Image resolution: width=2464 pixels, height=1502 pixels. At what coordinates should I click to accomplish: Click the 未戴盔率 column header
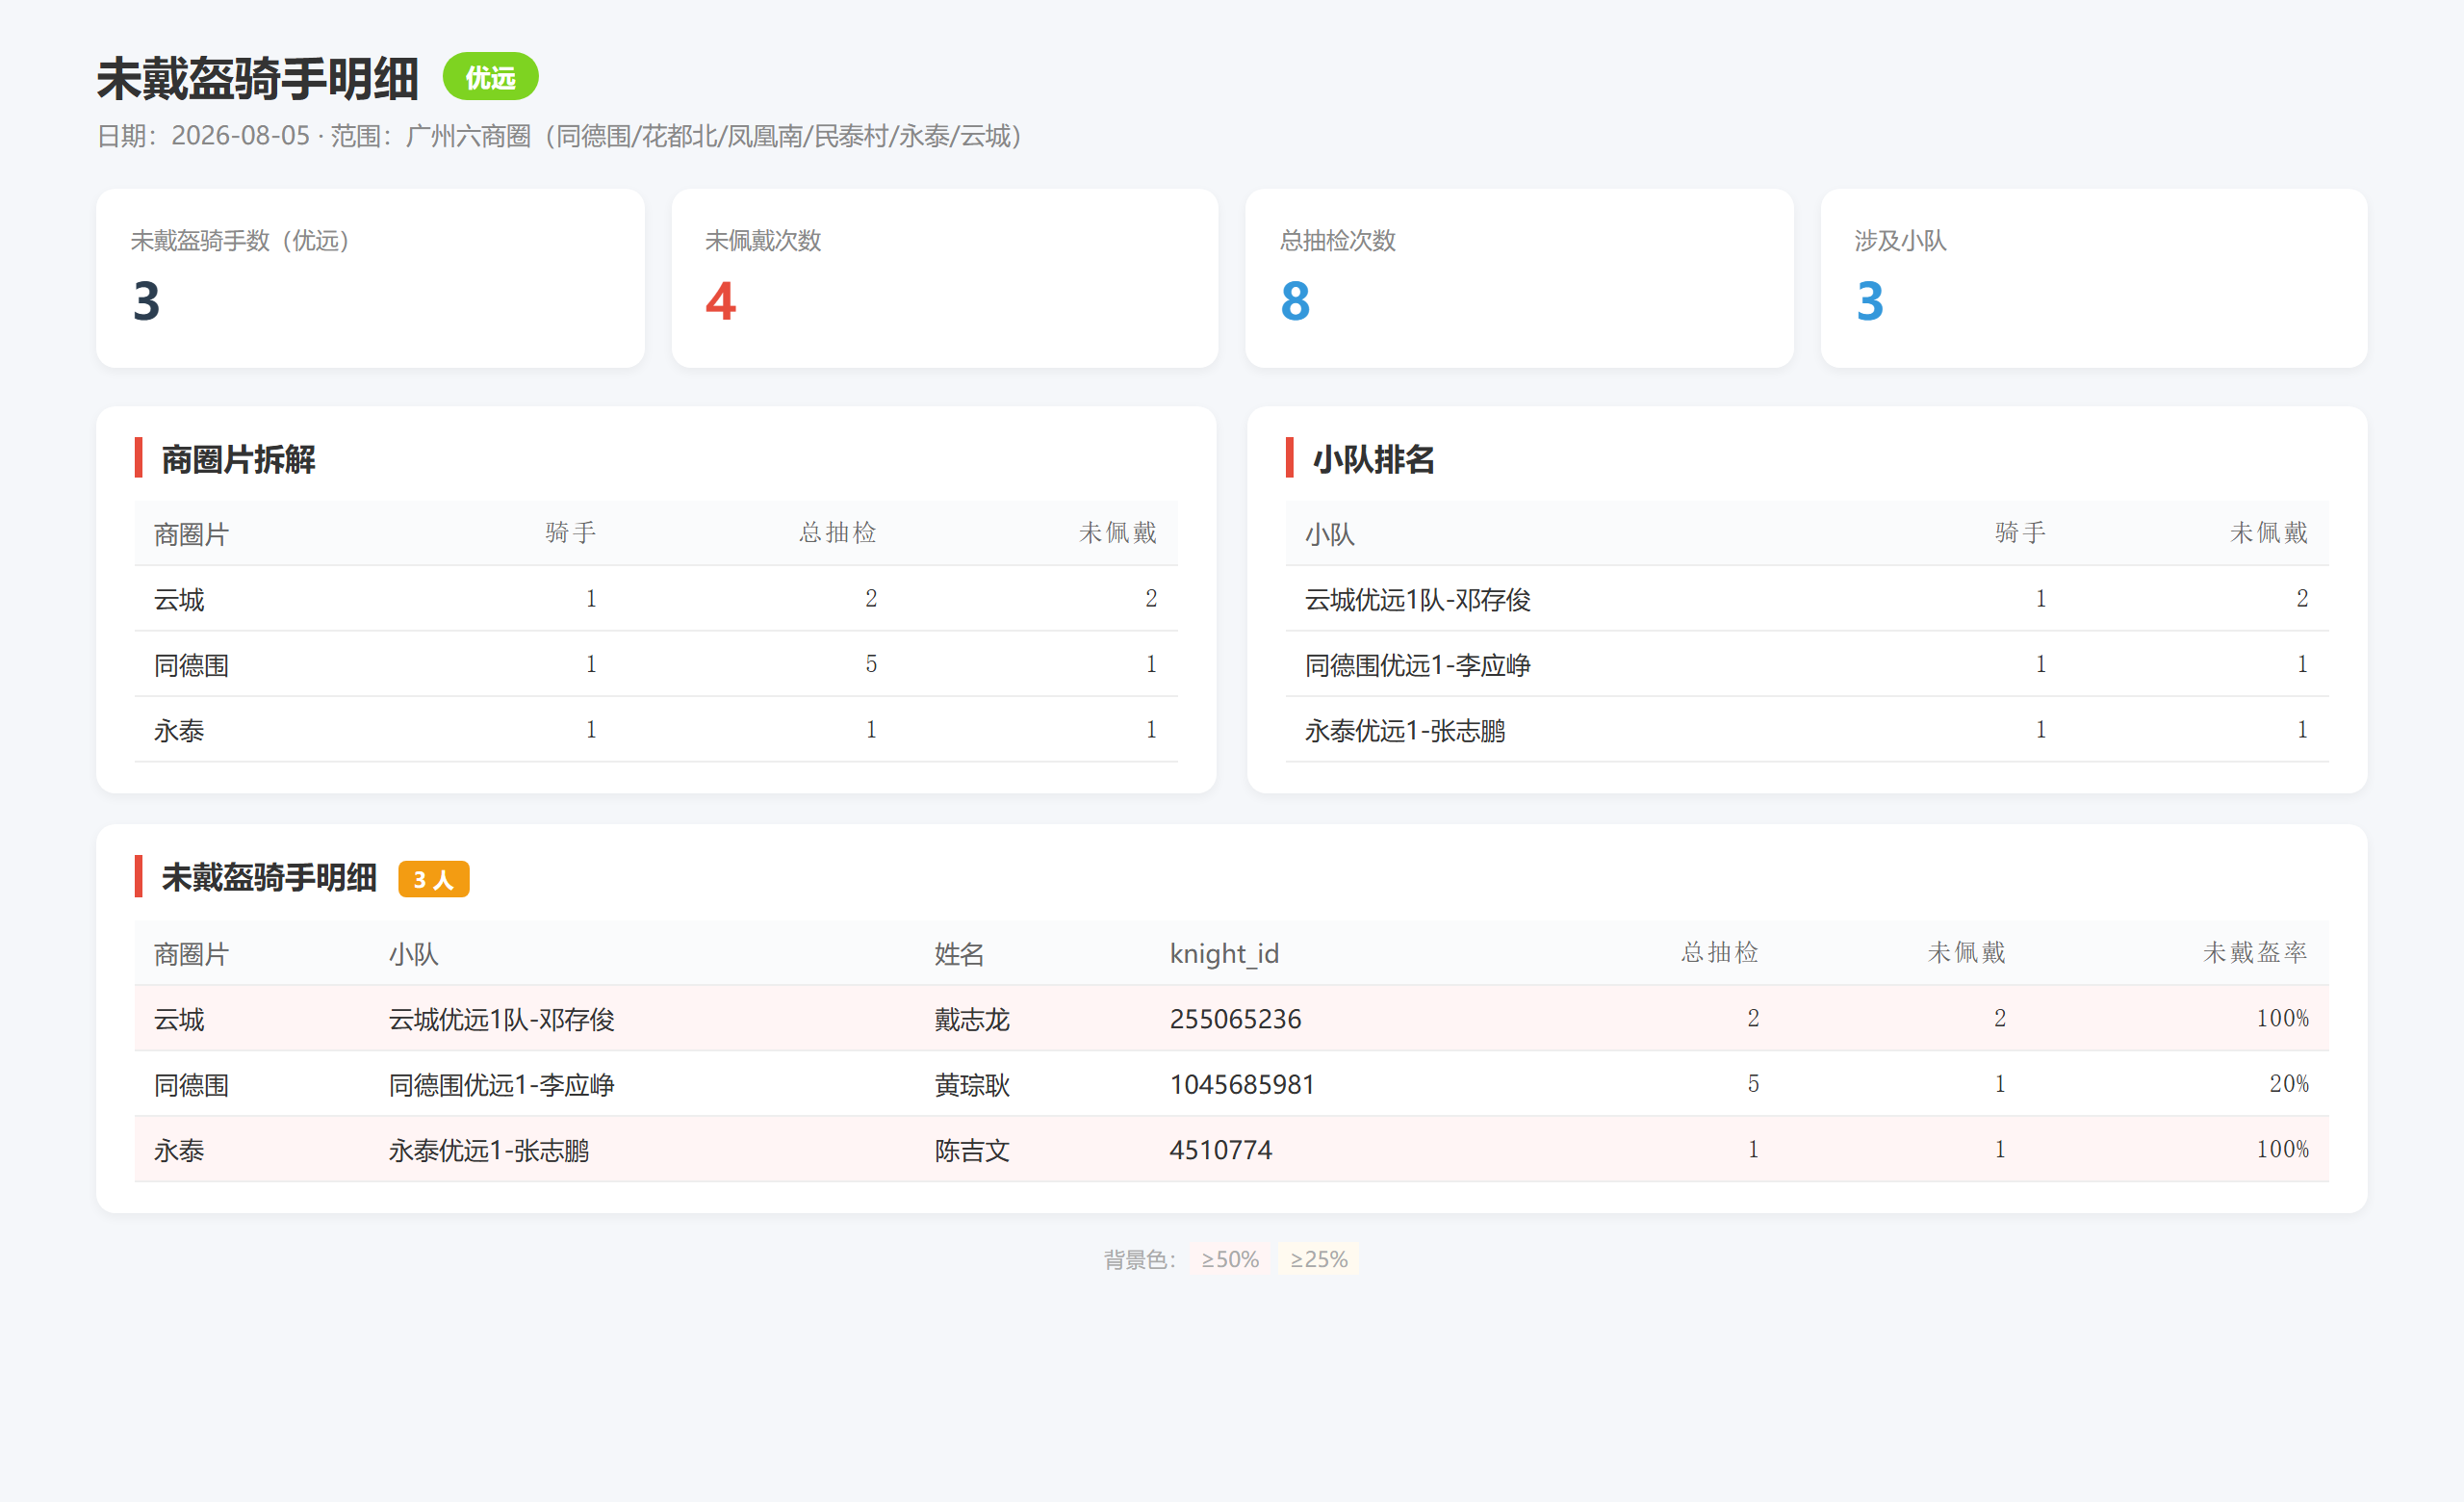[2255, 952]
